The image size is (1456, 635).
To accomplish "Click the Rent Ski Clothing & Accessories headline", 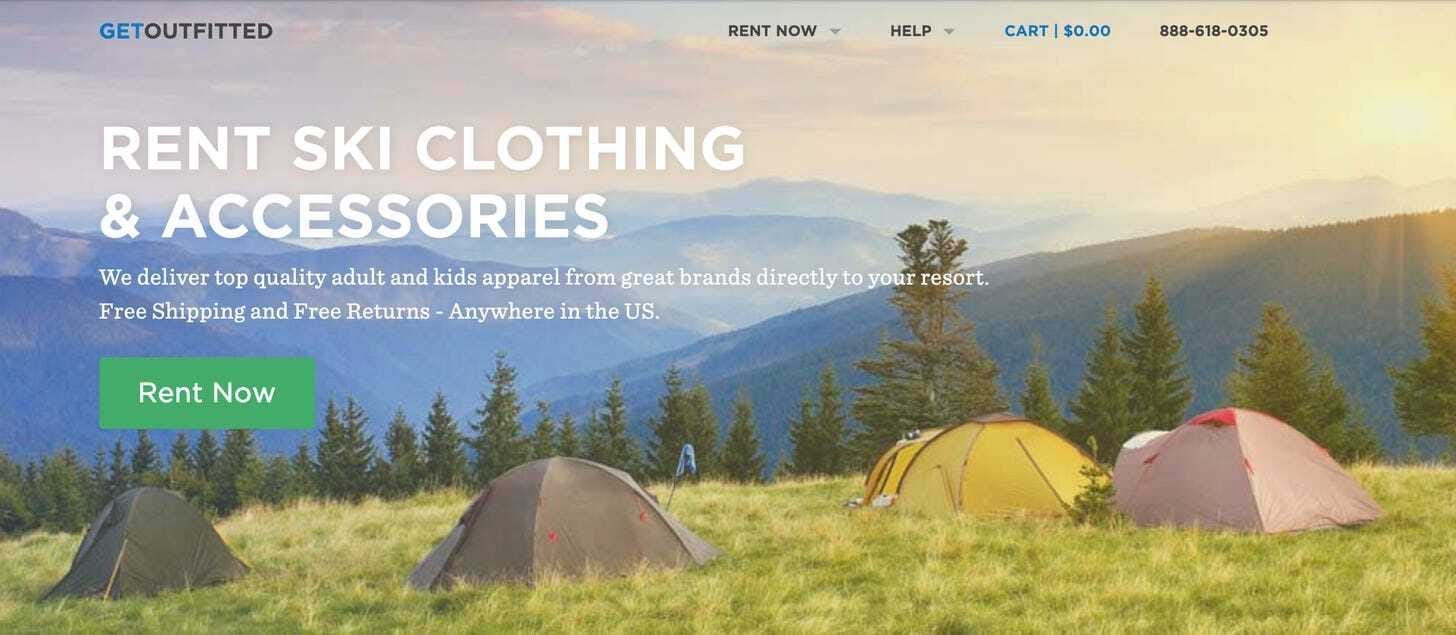I will [x=422, y=181].
